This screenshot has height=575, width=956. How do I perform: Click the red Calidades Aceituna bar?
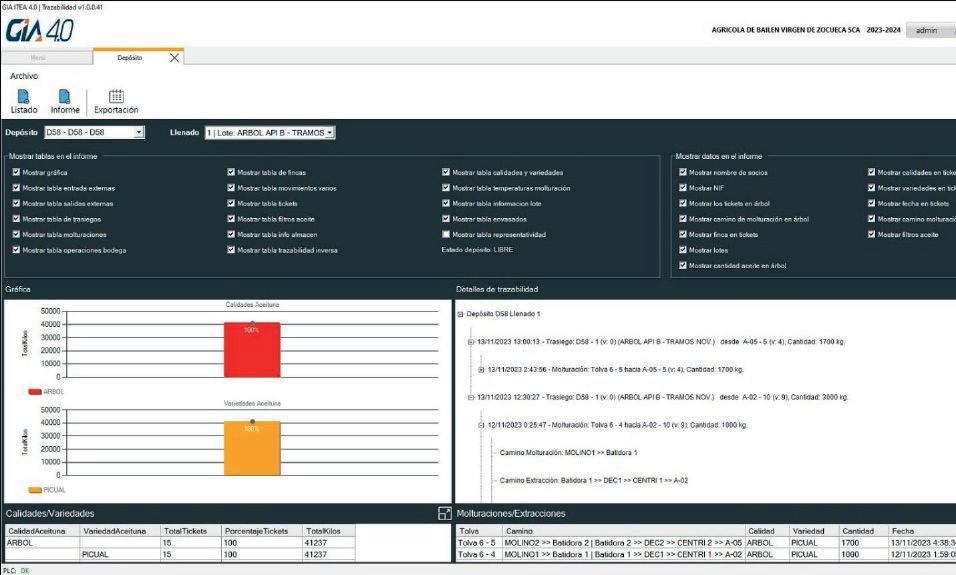click(252, 350)
